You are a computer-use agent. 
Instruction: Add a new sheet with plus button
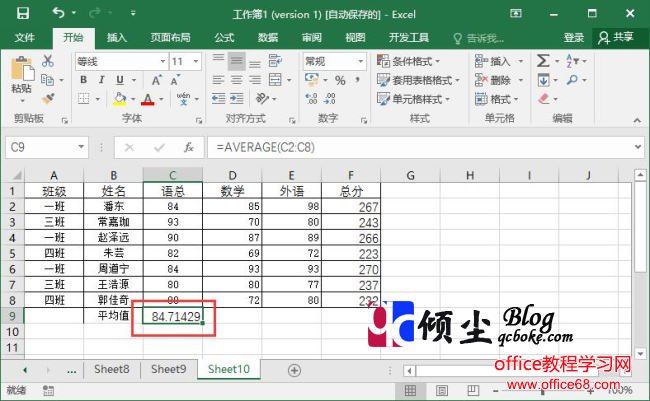[294, 370]
